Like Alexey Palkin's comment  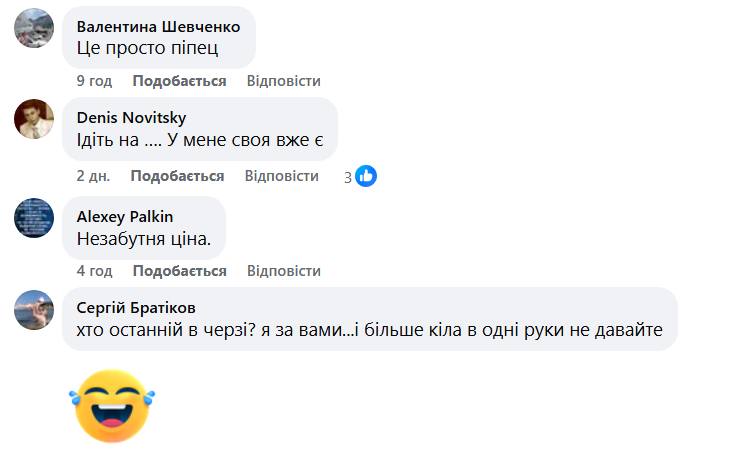179,271
